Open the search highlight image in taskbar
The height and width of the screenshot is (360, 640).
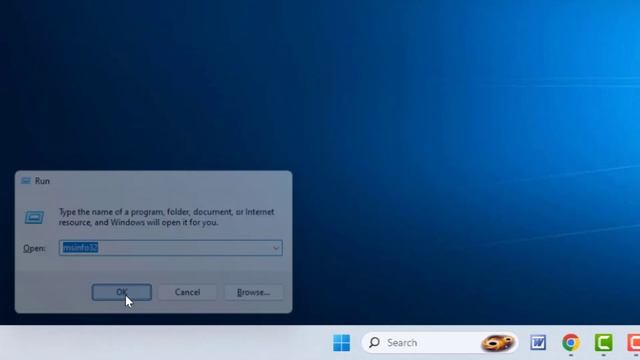(497, 343)
